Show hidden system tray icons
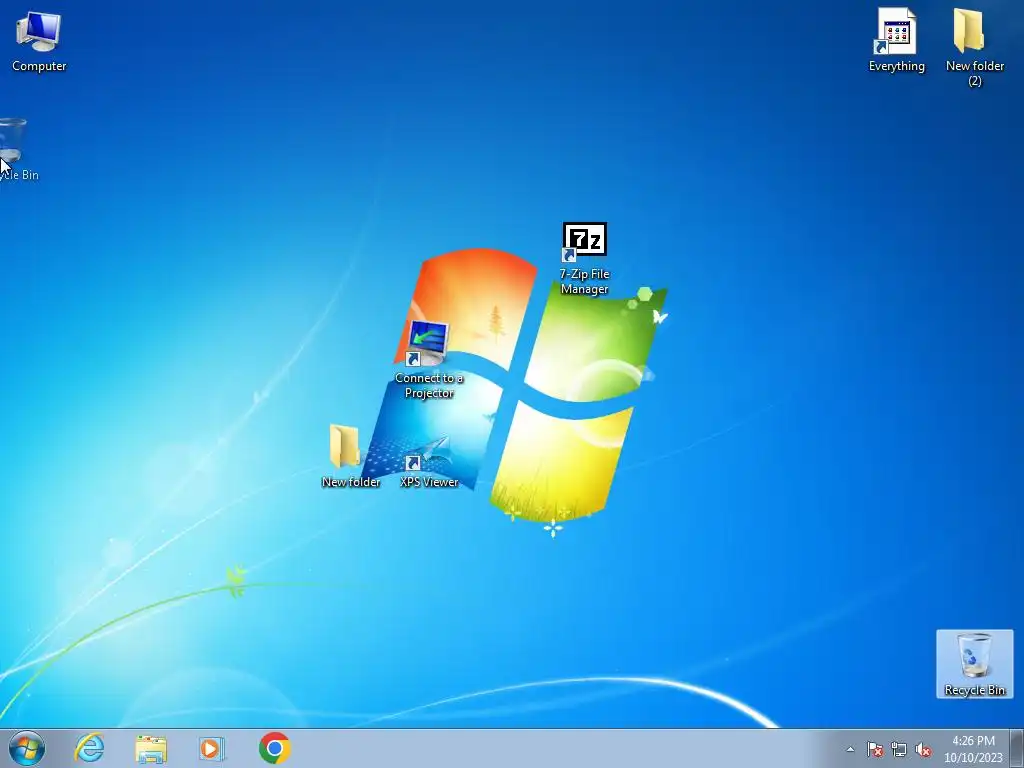1024x768 pixels. [x=850, y=750]
